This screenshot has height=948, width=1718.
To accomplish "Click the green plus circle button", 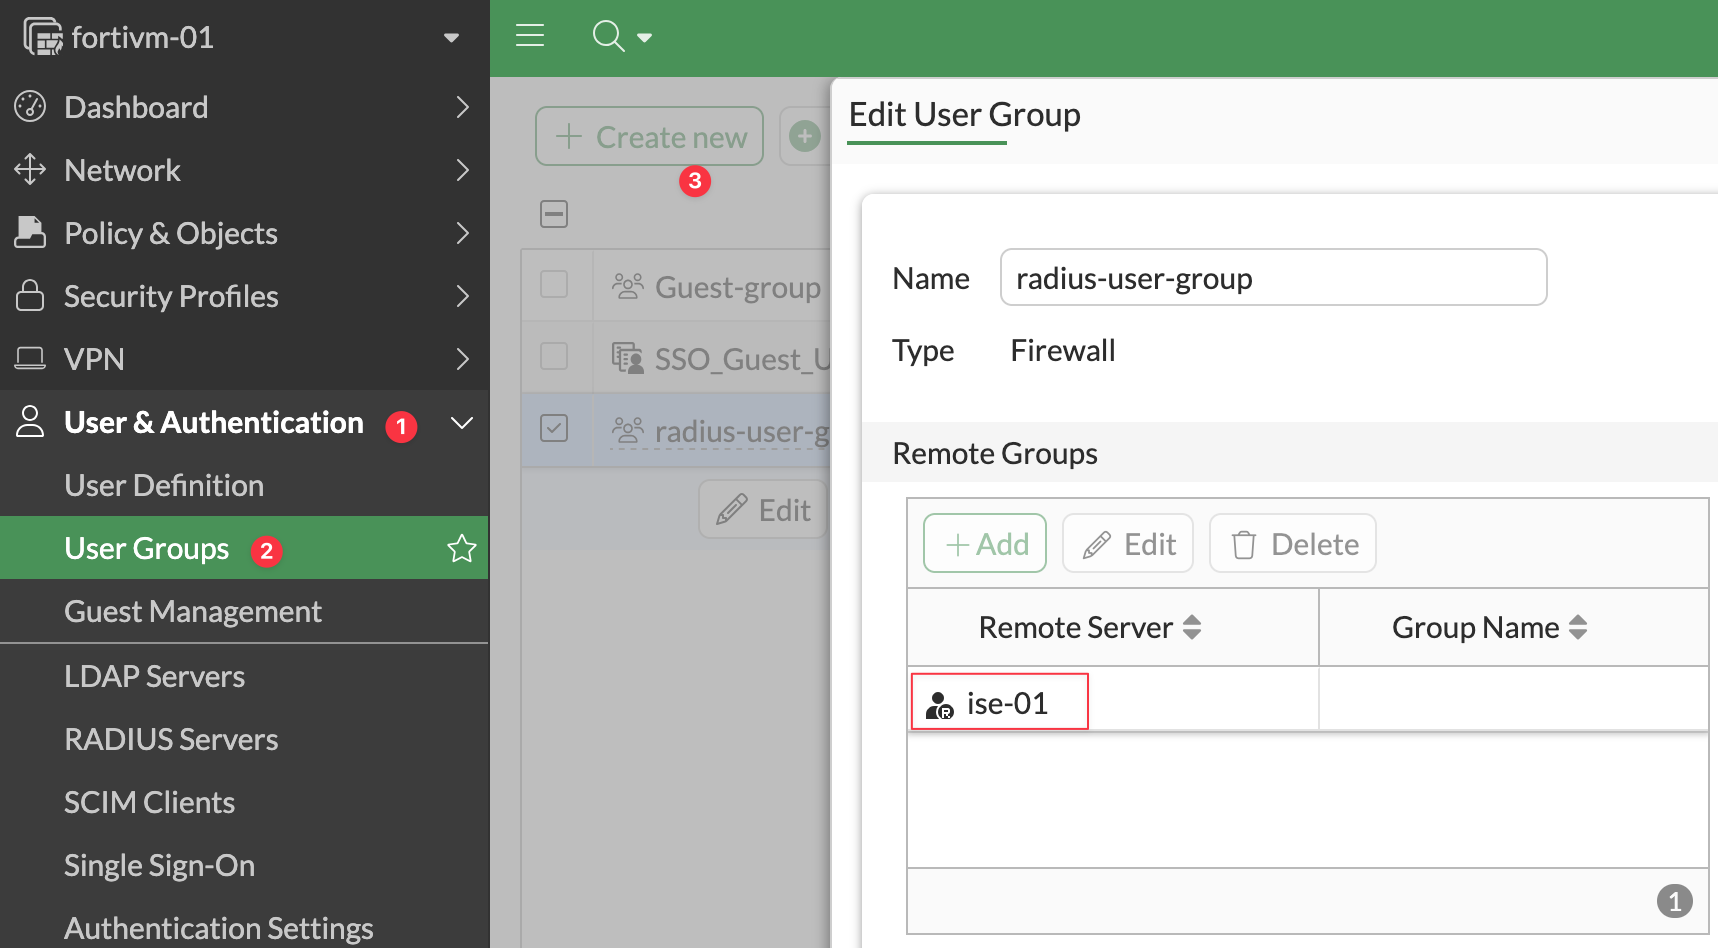I will pos(805,136).
